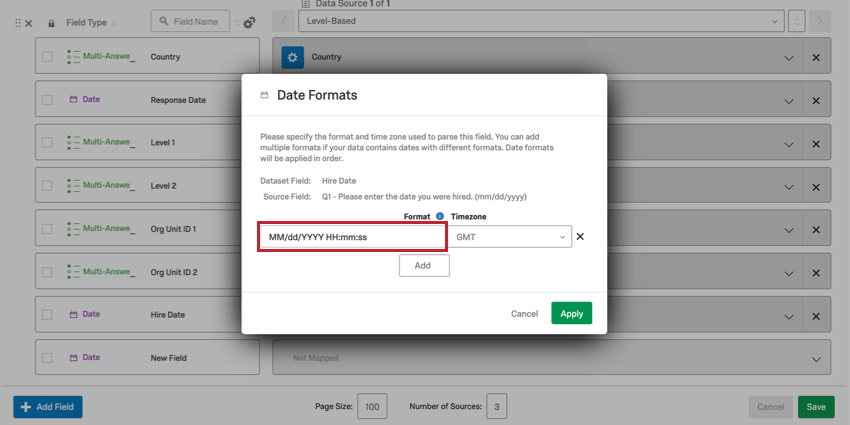
Task: Tick the Org Unit ID 1 checkbox
Action: (47, 229)
